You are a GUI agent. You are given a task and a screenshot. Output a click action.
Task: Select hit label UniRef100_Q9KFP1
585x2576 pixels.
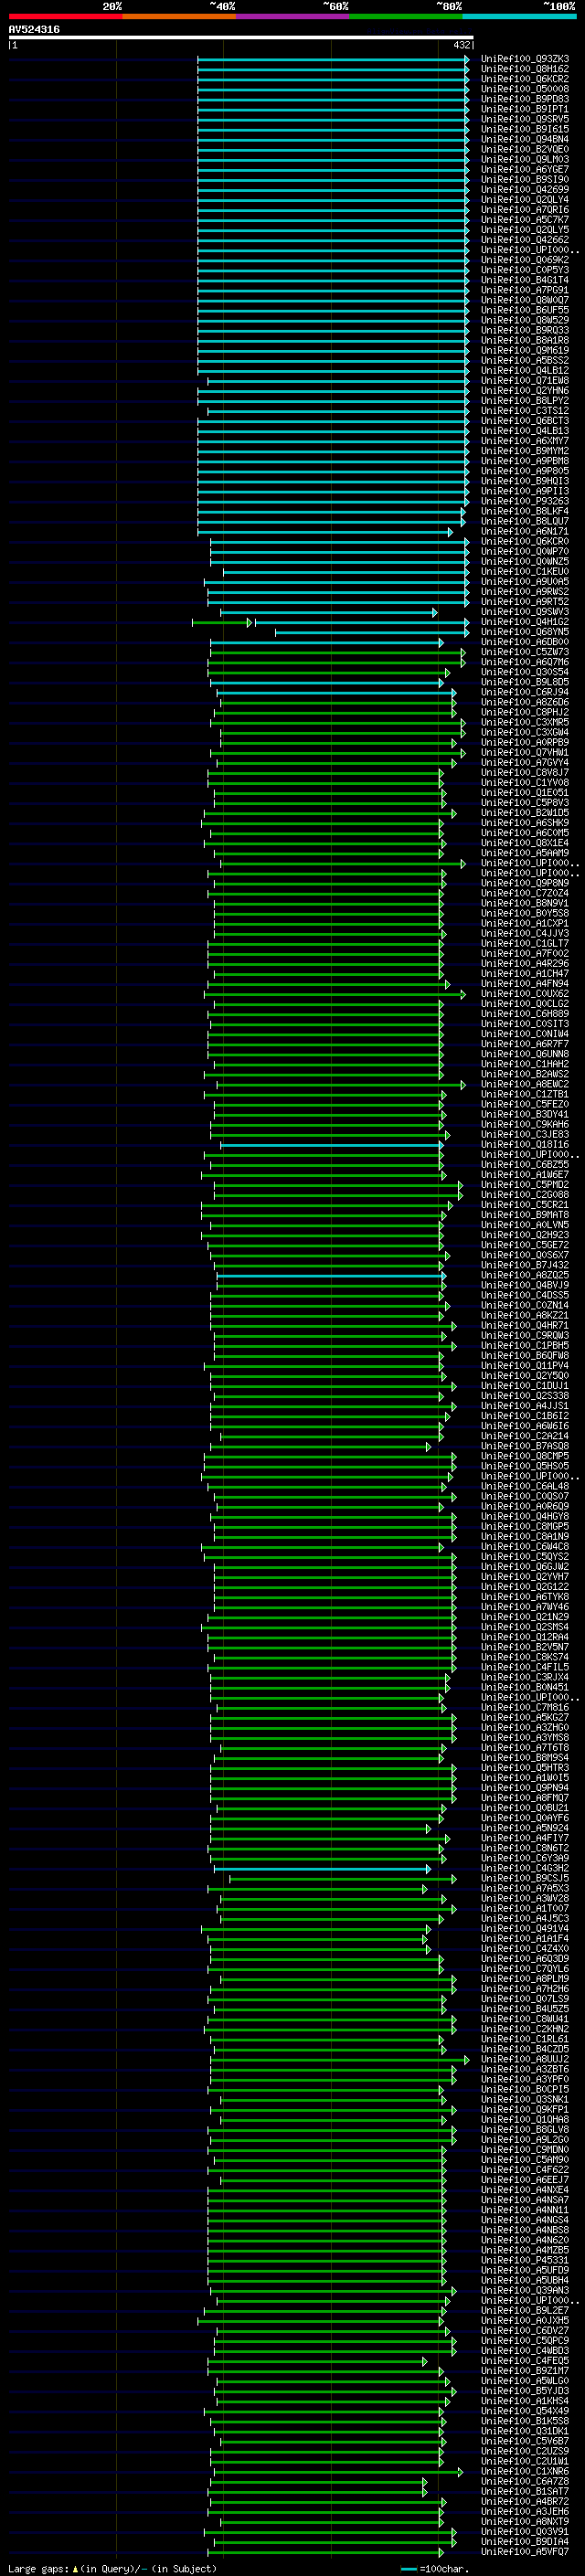525,2109
